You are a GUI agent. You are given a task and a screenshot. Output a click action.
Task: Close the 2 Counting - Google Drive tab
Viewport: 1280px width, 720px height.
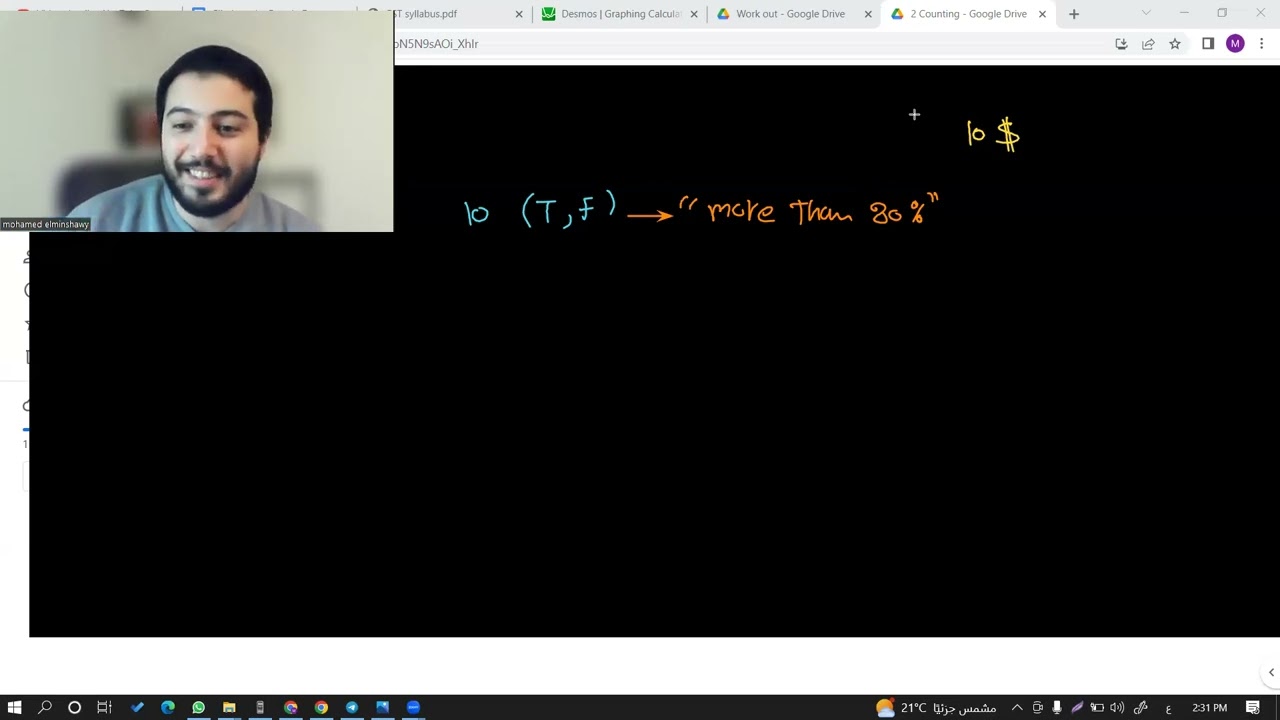tap(1042, 14)
